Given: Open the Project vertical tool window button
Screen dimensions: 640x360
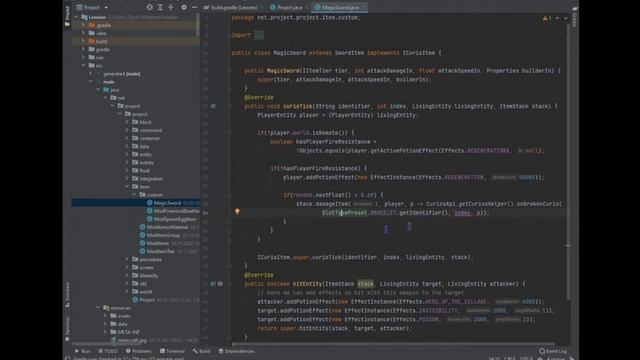Looking at the screenshot, I should [x=67, y=16].
